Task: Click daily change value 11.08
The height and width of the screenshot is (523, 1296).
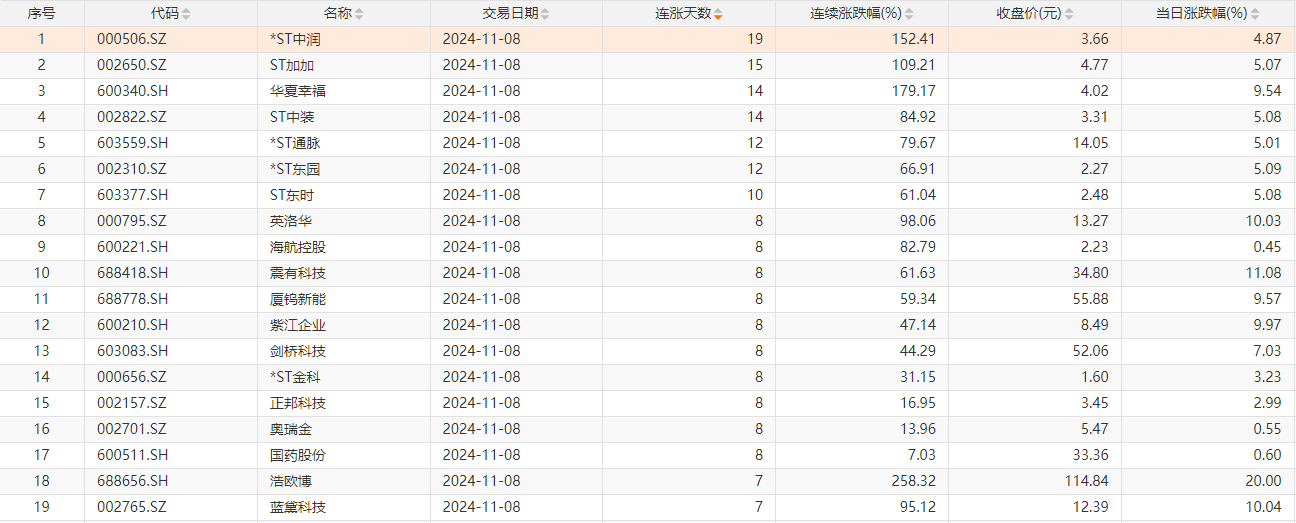Action: [x=1265, y=273]
